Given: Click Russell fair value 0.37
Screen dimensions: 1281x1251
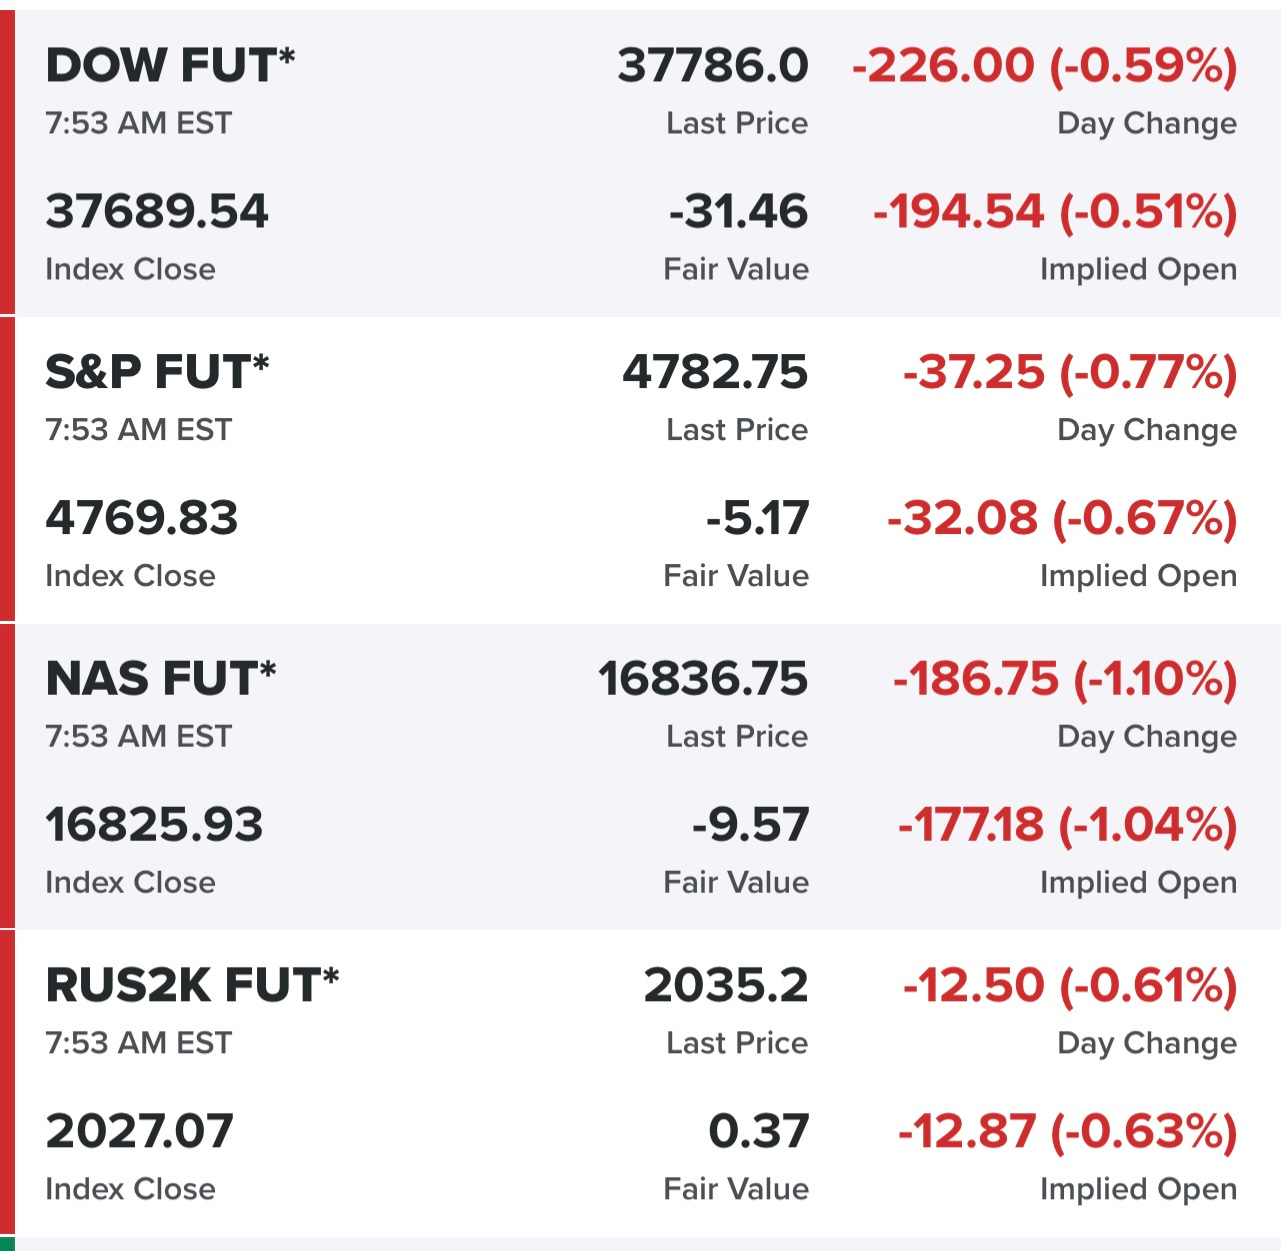Looking at the screenshot, I should [758, 1131].
